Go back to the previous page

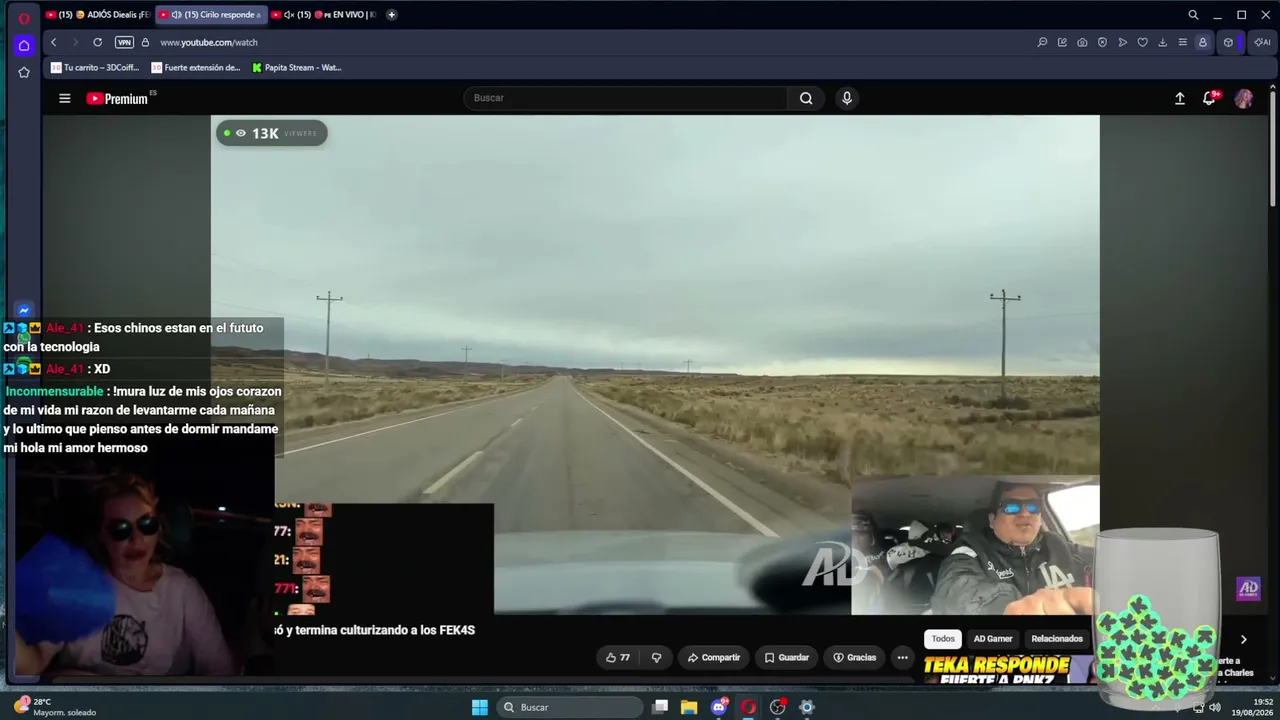[54, 42]
